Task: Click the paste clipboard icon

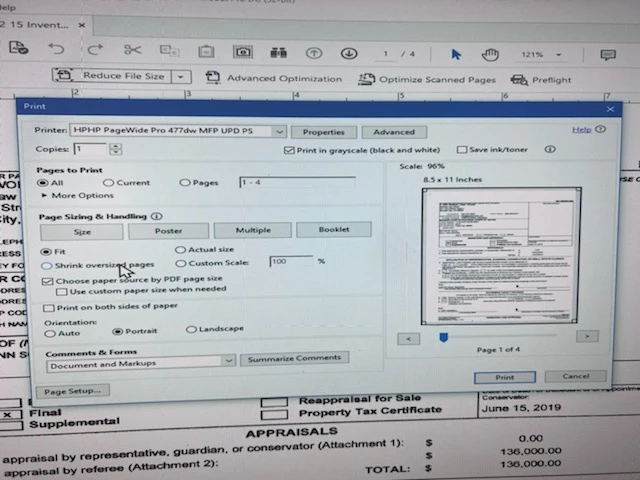Action: [x=206, y=51]
